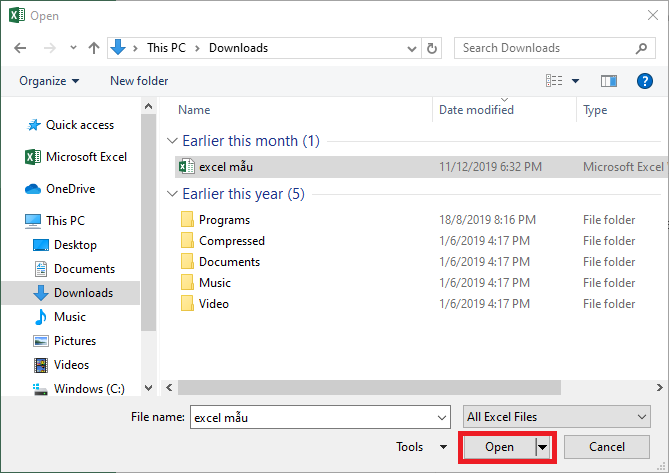Open the All Excel Files type dropdown

(x=558, y=417)
